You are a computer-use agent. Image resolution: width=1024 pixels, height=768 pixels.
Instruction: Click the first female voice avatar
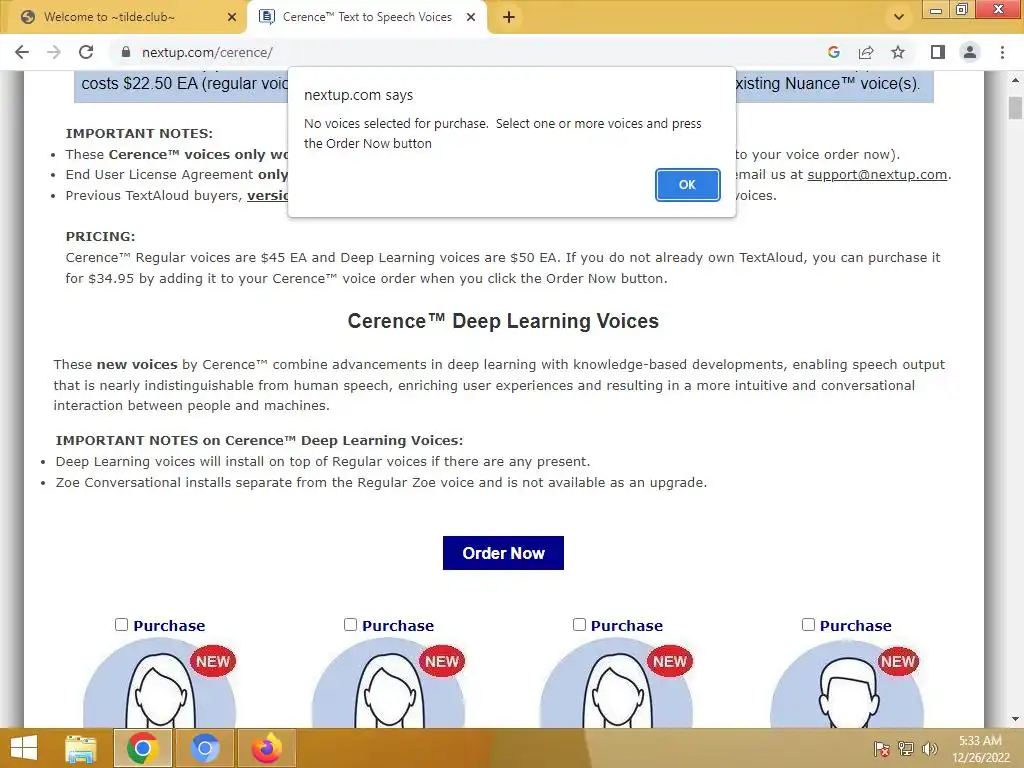point(159,684)
